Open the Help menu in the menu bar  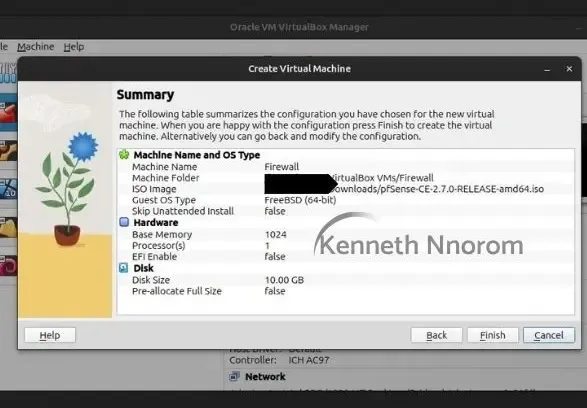74,47
